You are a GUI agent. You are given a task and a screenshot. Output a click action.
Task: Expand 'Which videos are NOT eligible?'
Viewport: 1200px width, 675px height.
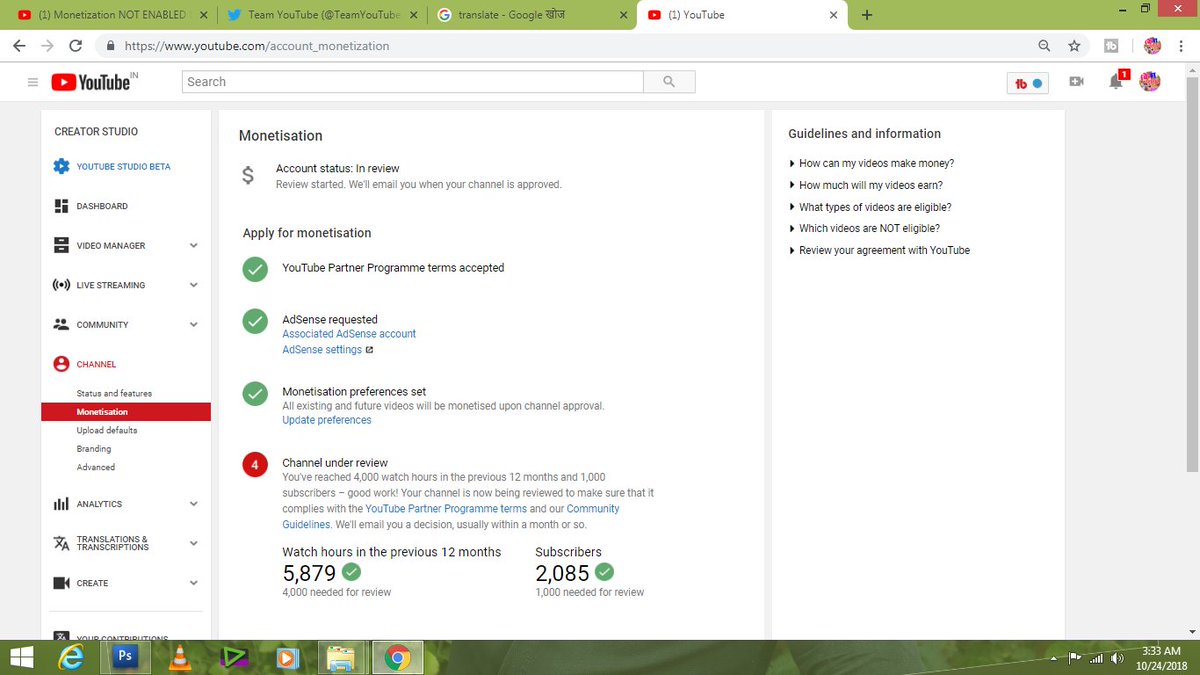tap(864, 228)
